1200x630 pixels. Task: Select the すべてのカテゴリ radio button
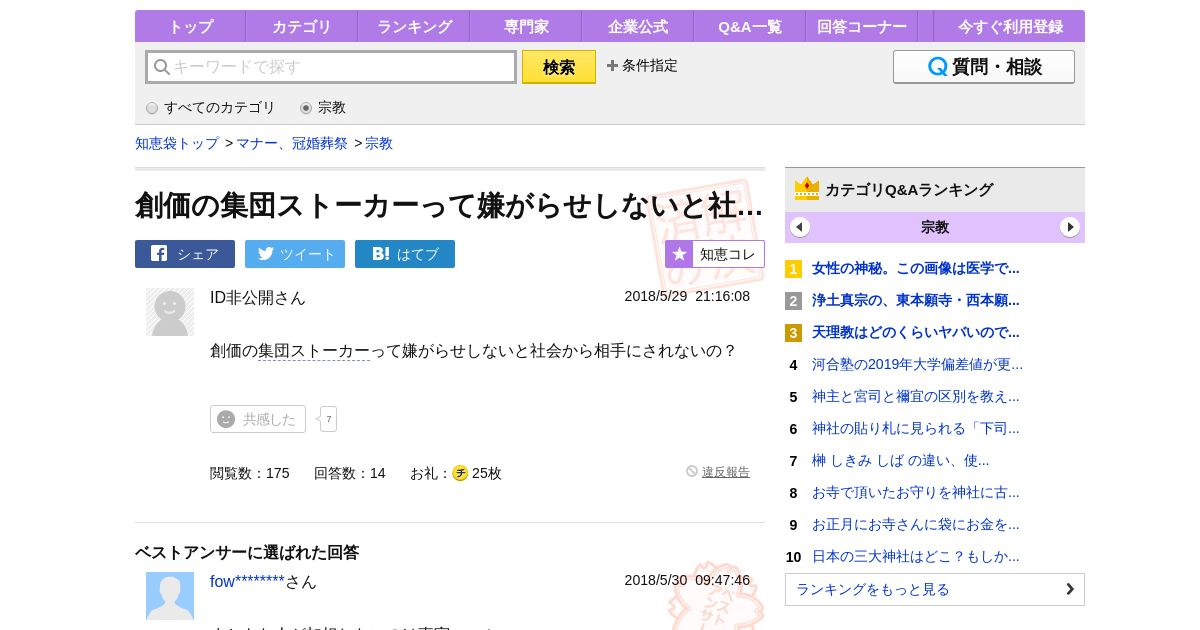tap(152, 108)
